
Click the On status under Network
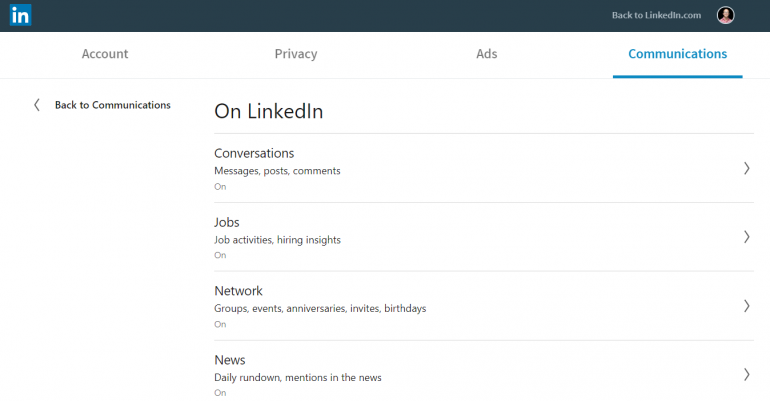click(220, 324)
